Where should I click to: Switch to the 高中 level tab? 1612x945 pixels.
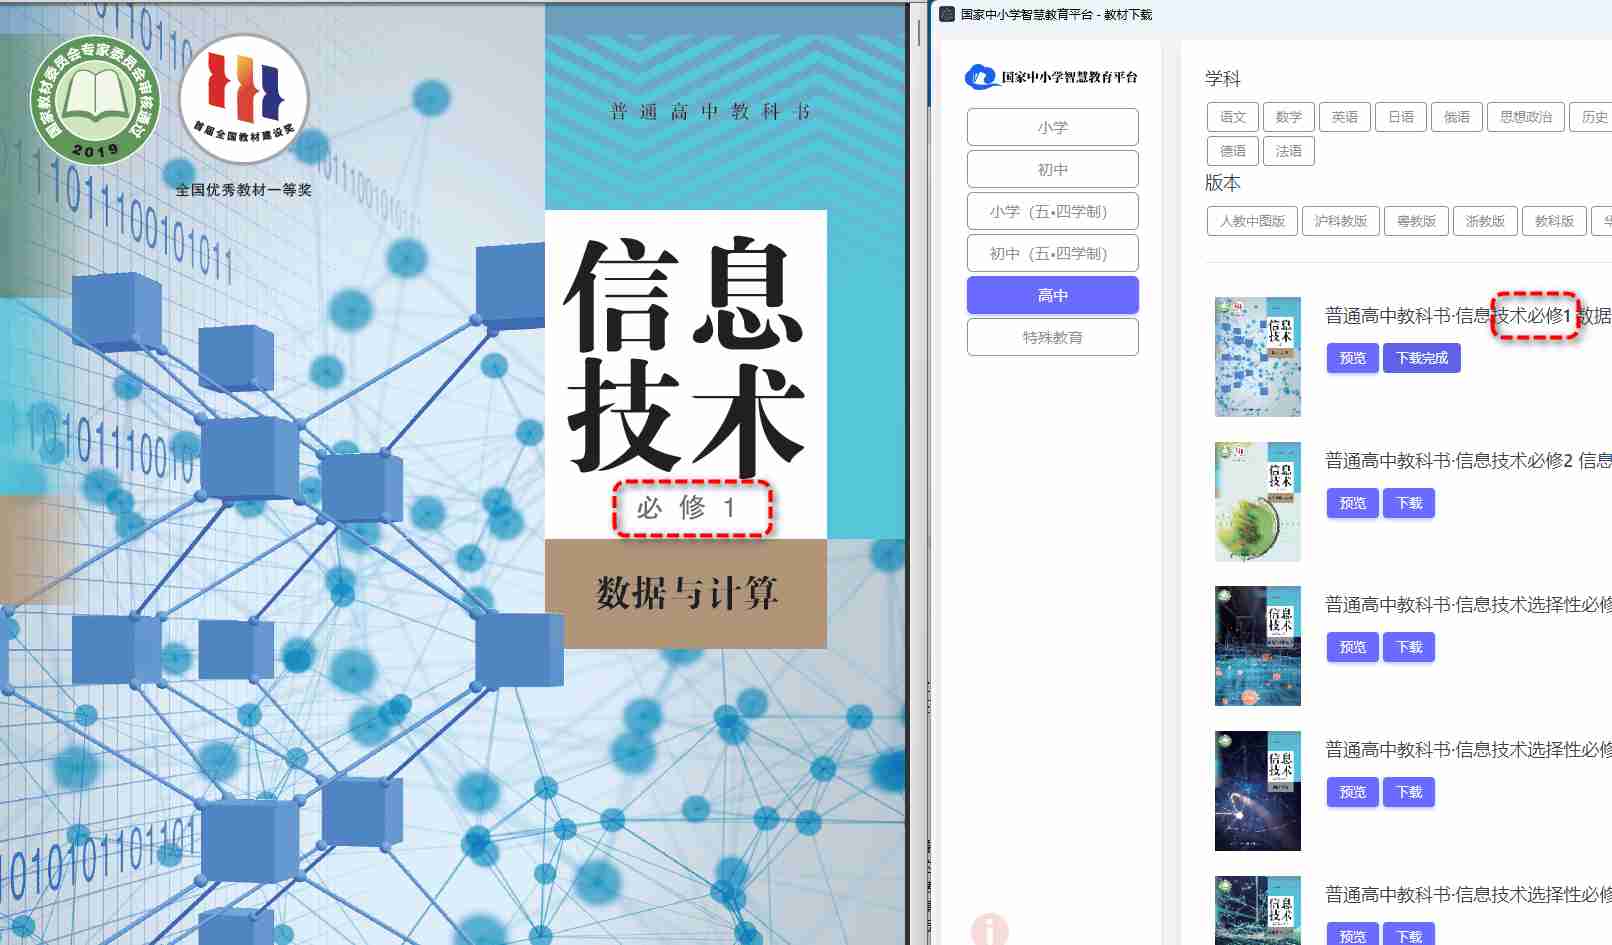point(1052,295)
